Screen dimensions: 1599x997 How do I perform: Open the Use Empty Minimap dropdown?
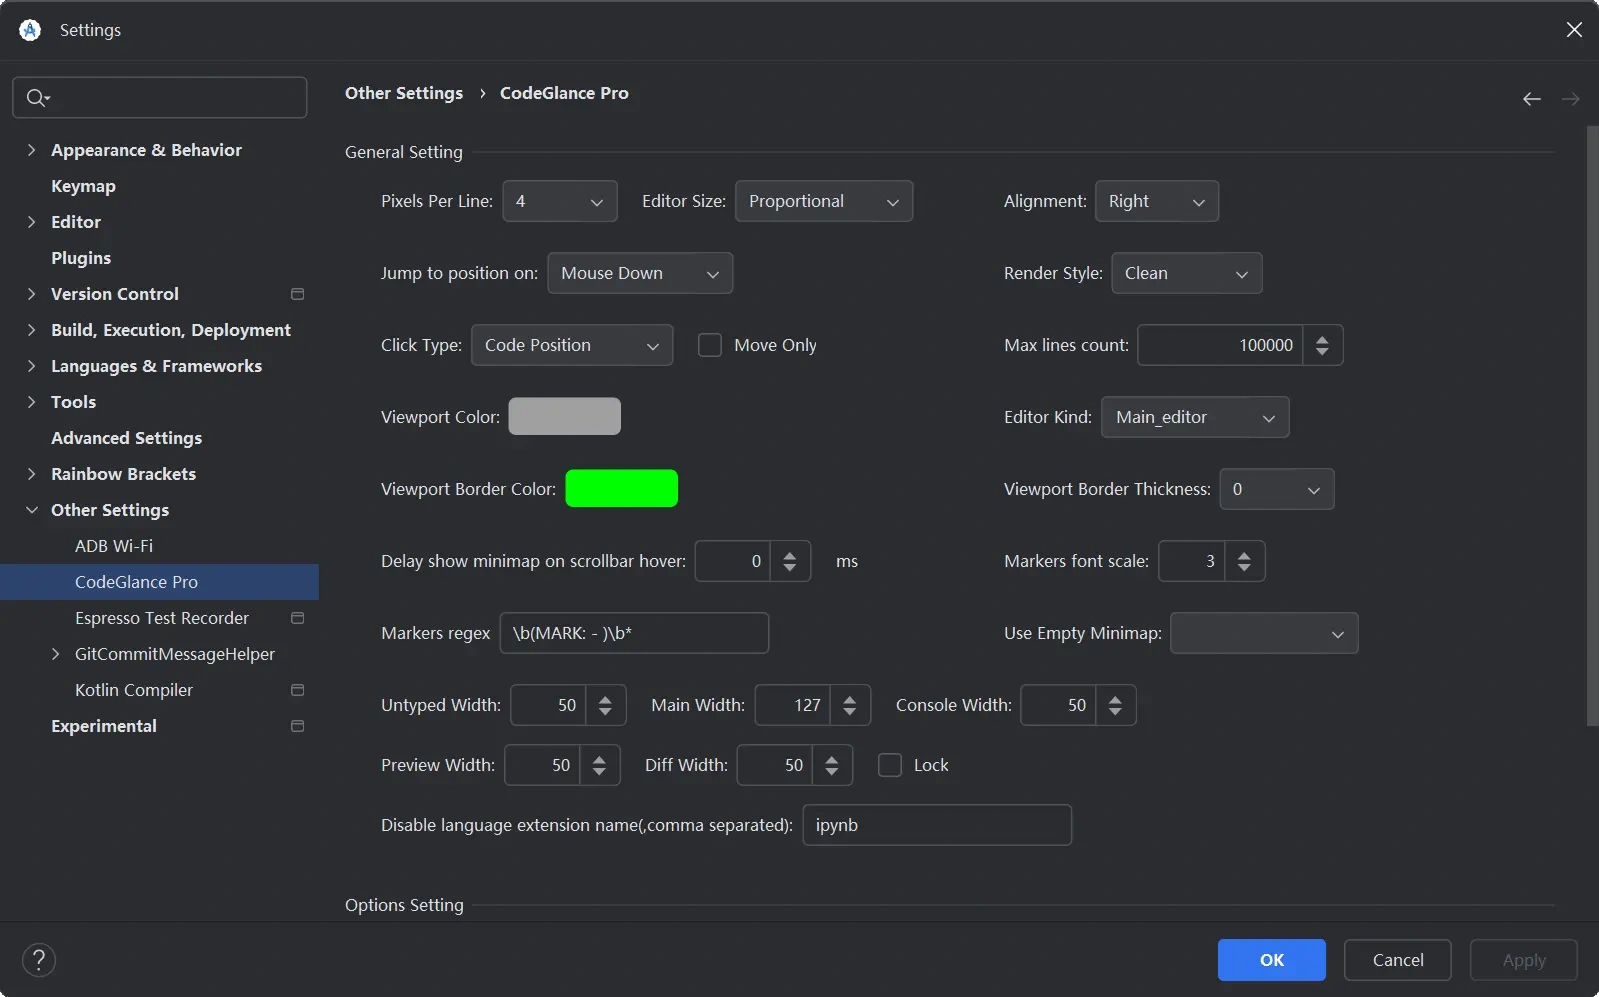[x=1264, y=633]
